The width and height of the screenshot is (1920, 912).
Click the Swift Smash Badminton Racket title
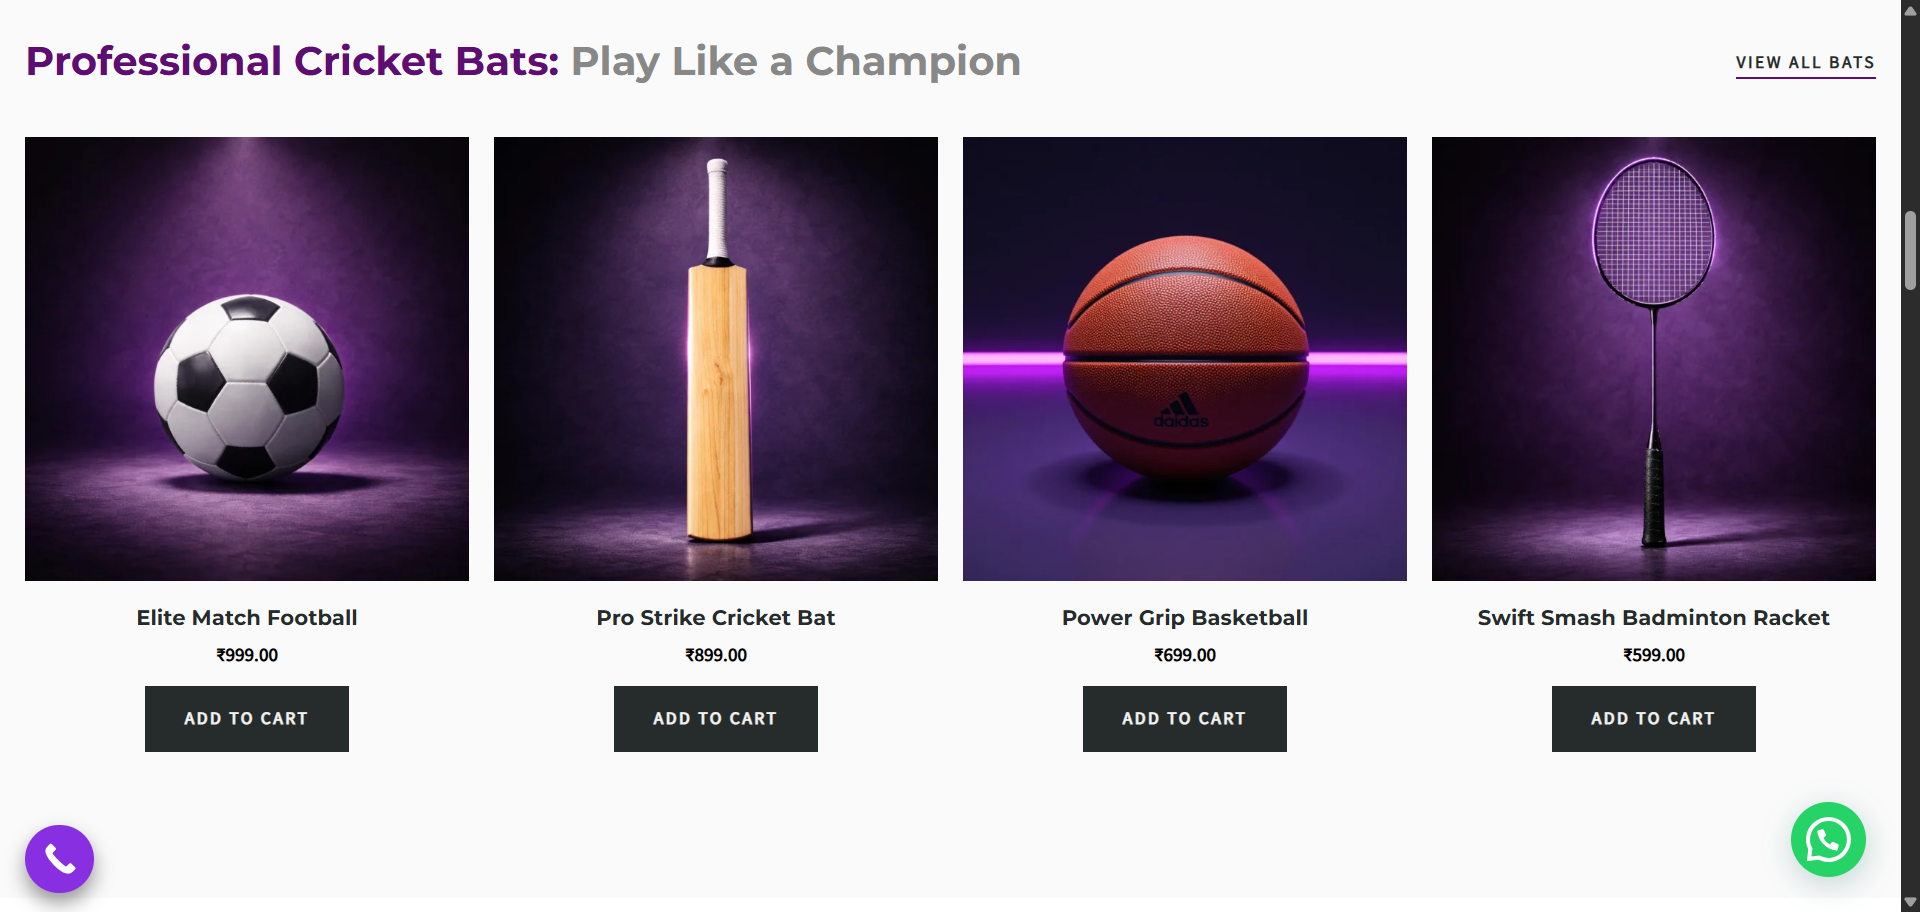1654,618
